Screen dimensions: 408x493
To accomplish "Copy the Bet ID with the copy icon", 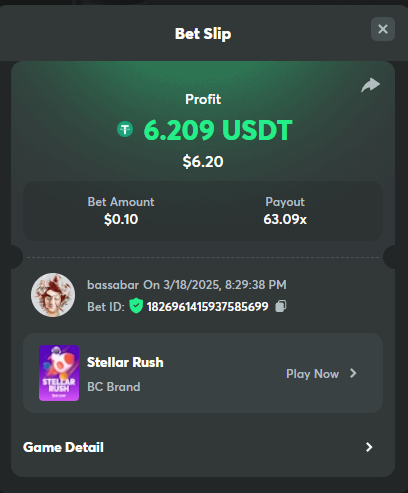I will pos(280,306).
